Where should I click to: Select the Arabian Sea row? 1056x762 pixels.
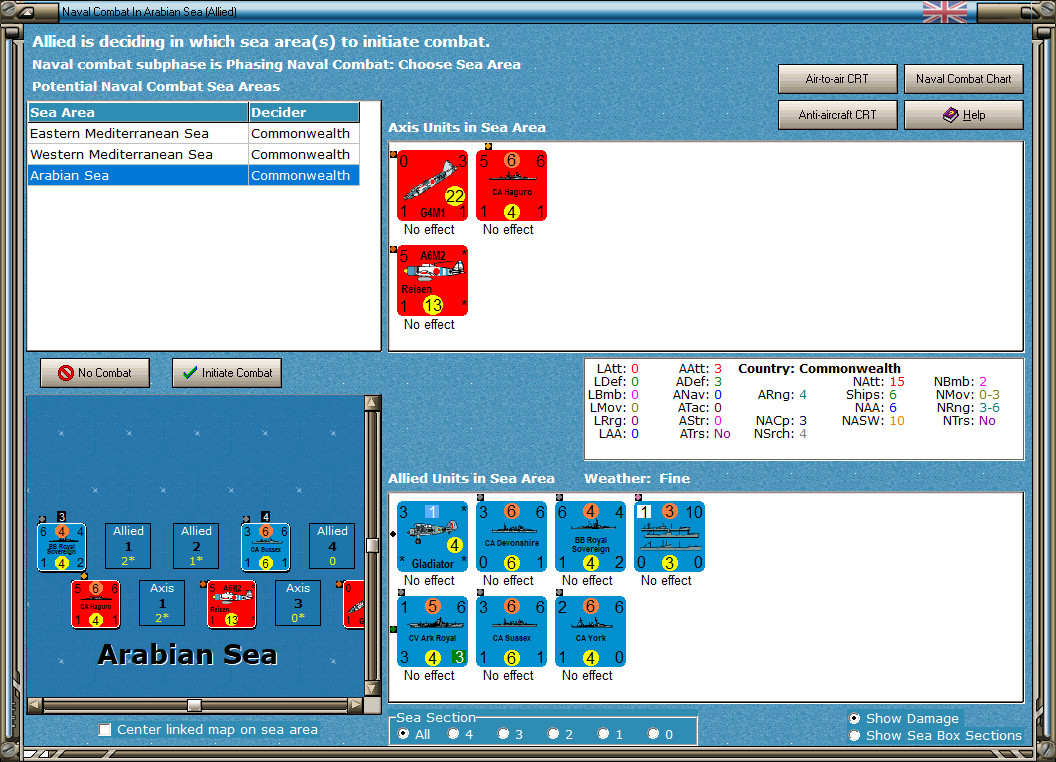(193, 175)
